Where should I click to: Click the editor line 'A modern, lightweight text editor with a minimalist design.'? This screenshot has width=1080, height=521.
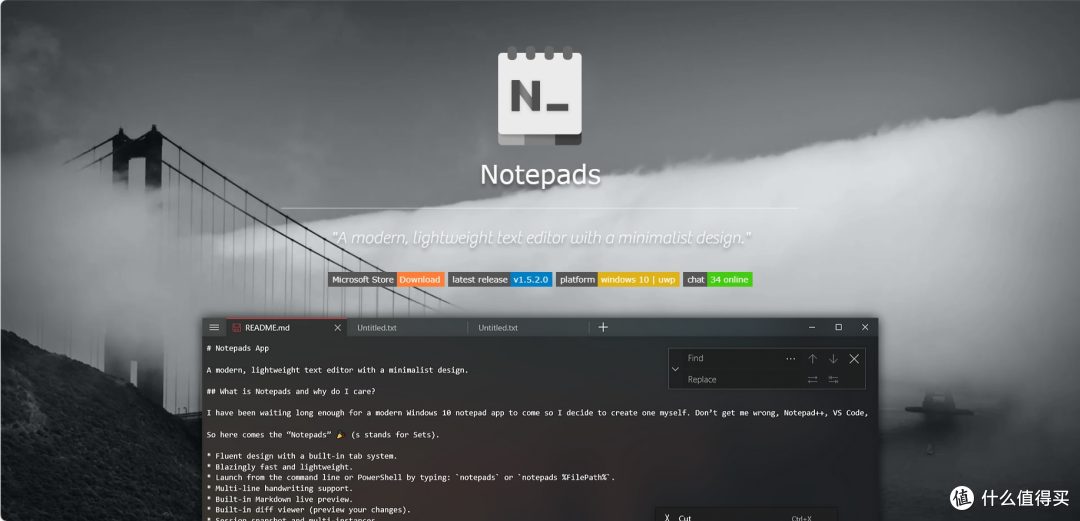(337, 370)
